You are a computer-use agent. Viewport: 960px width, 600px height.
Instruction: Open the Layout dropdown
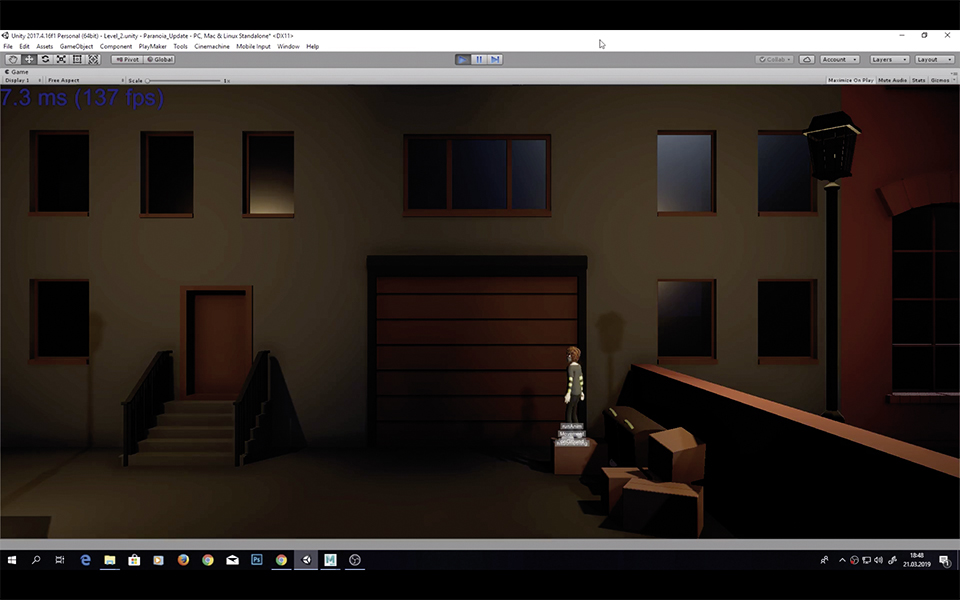[x=934, y=60]
